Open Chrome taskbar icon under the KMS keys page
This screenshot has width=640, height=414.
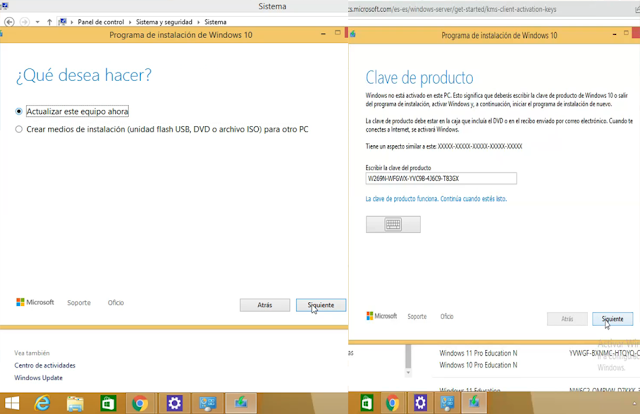pyautogui.click(x=393, y=403)
